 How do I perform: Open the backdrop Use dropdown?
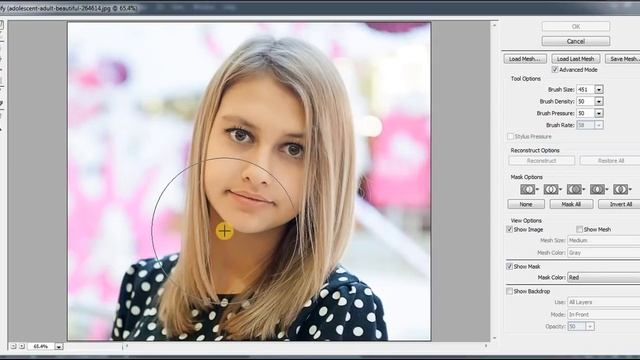604,302
